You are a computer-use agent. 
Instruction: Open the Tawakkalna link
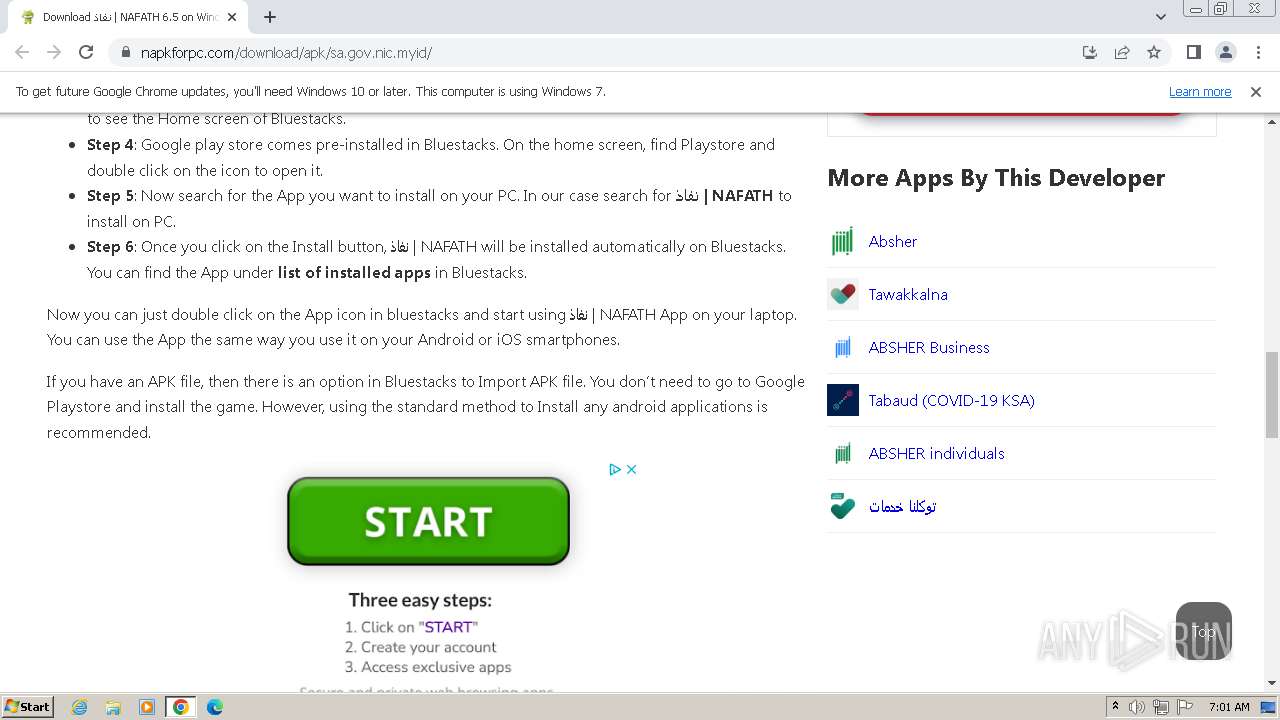pyautogui.click(x=908, y=295)
